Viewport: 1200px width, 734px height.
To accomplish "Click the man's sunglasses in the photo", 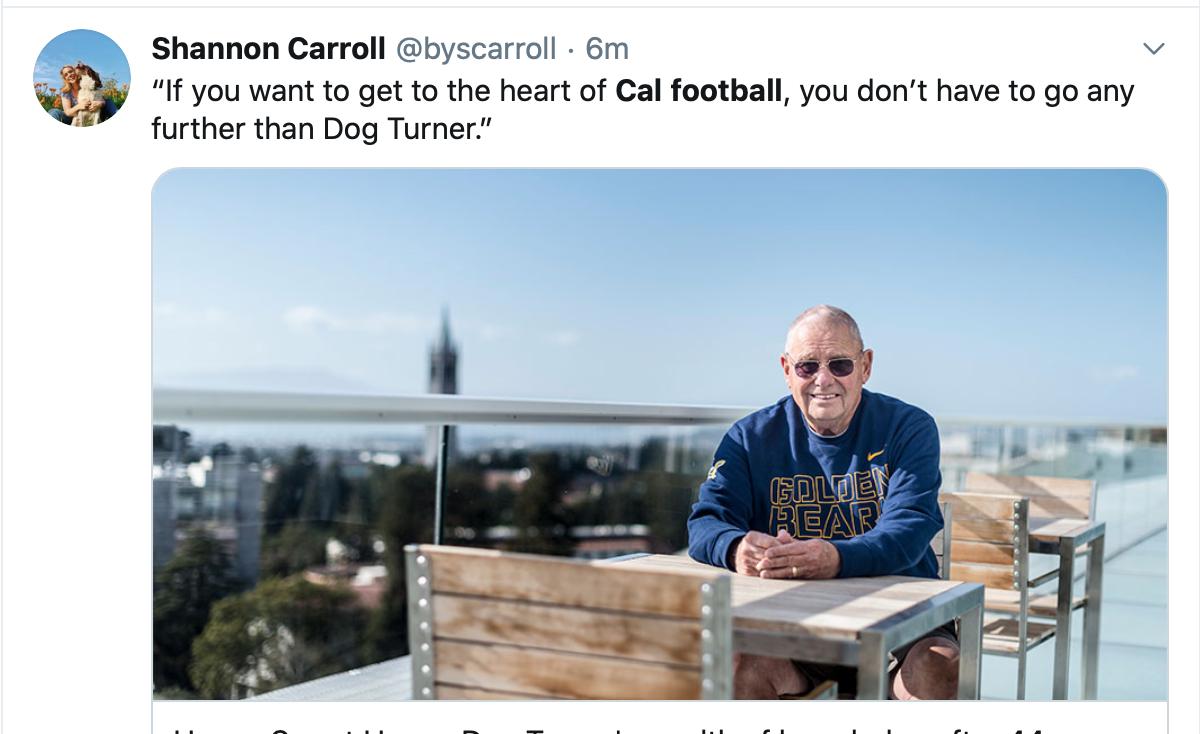I will (x=824, y=366).
